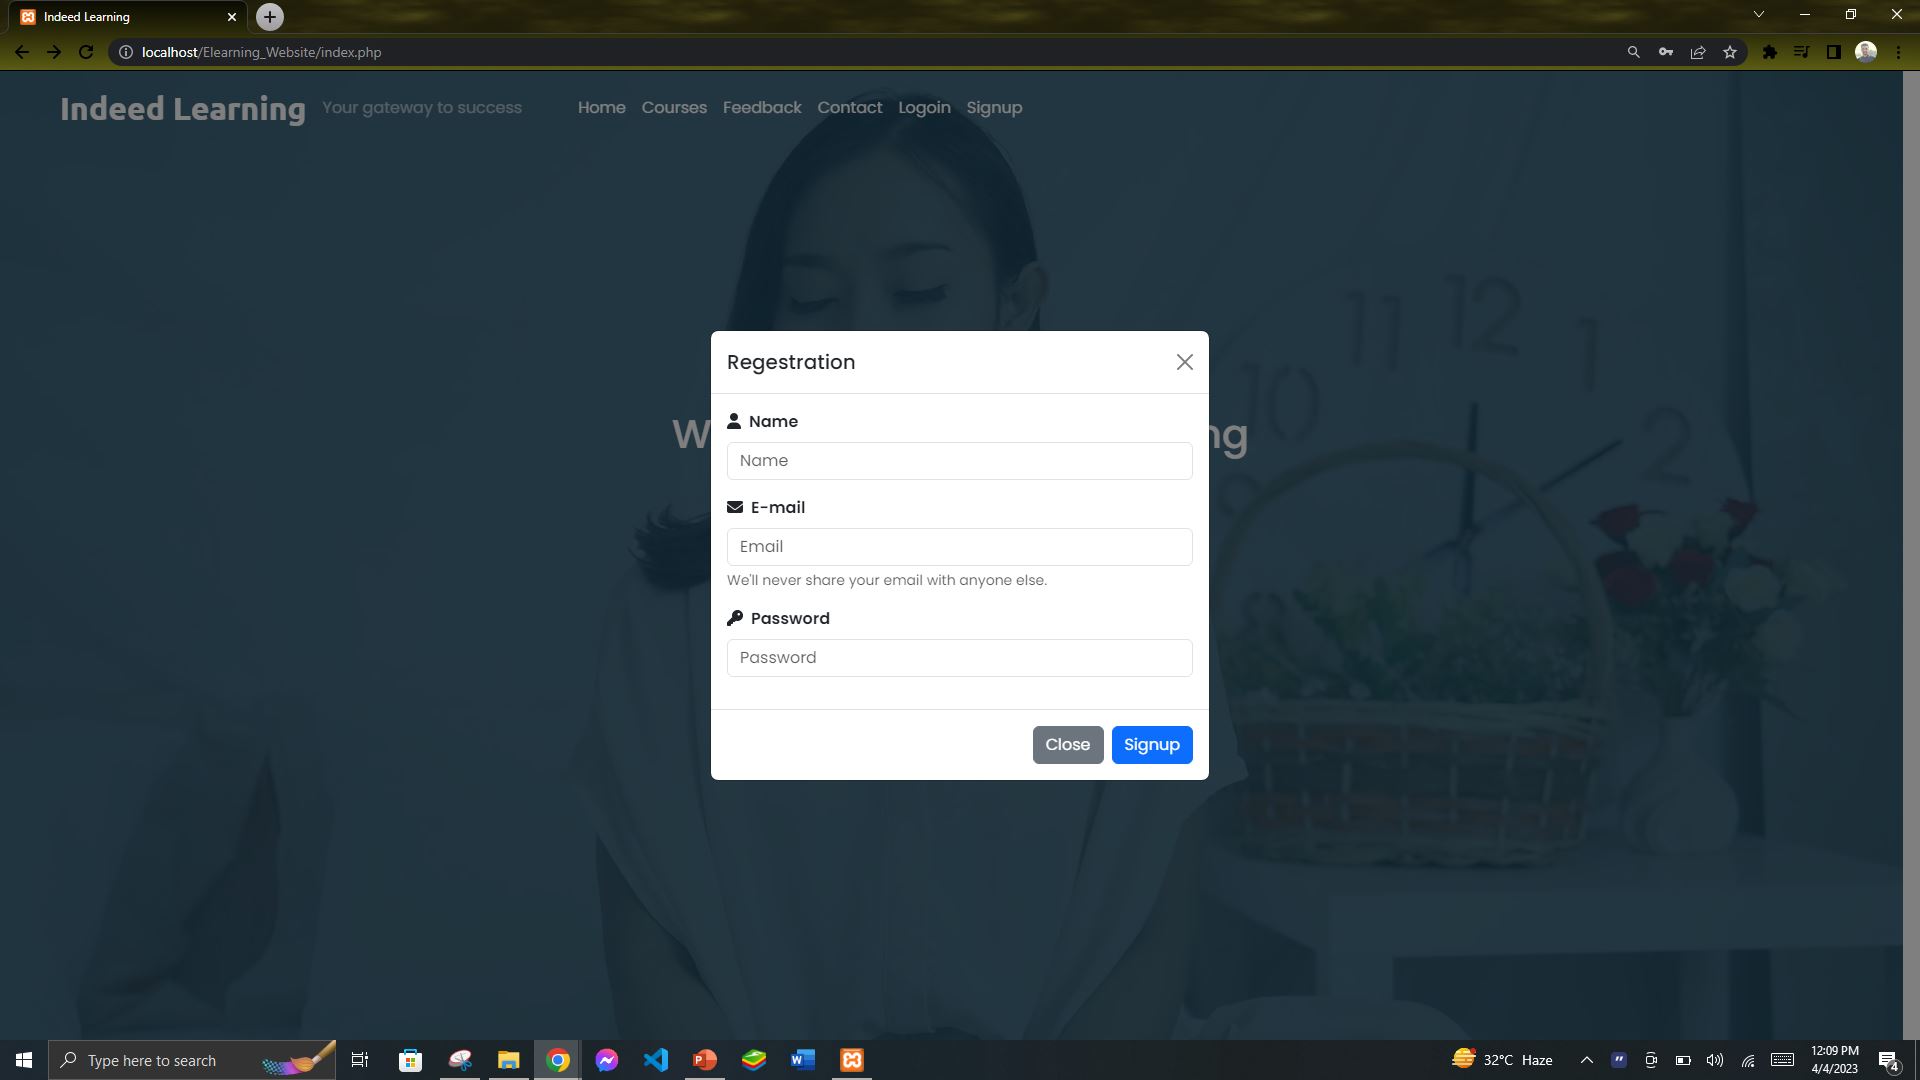Open the Snipping Tool from the taskbar
Viewport: 1920px width, 1080px height.
point(460,1059)
